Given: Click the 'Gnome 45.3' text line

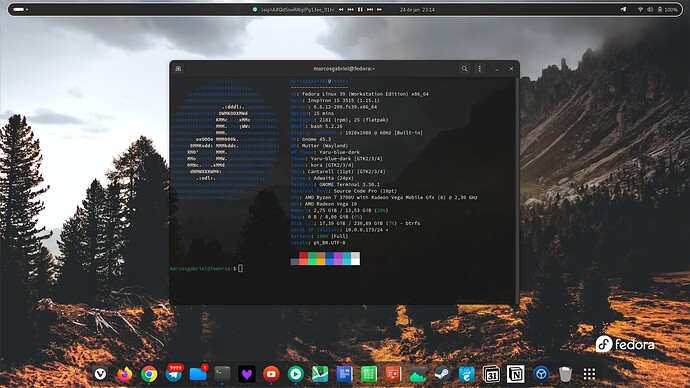Looking at the screenshot, I should [311, 139].
